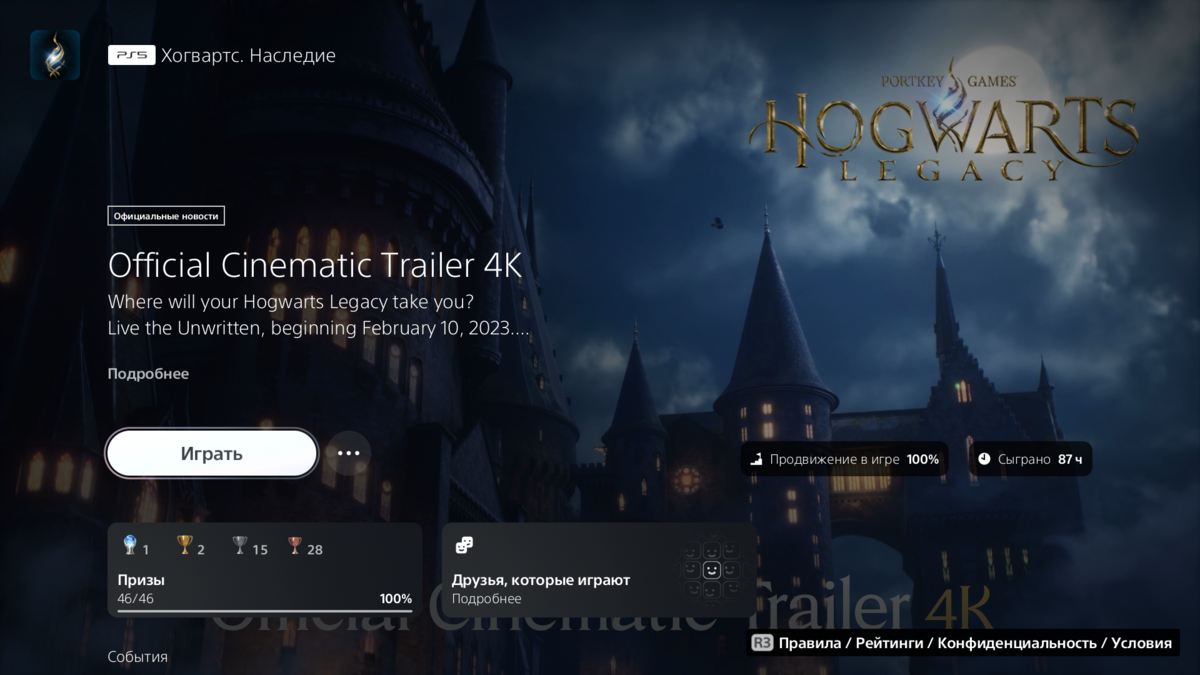
Task: Click "Подробнее" under the trailer description
Action: [148, 373]
